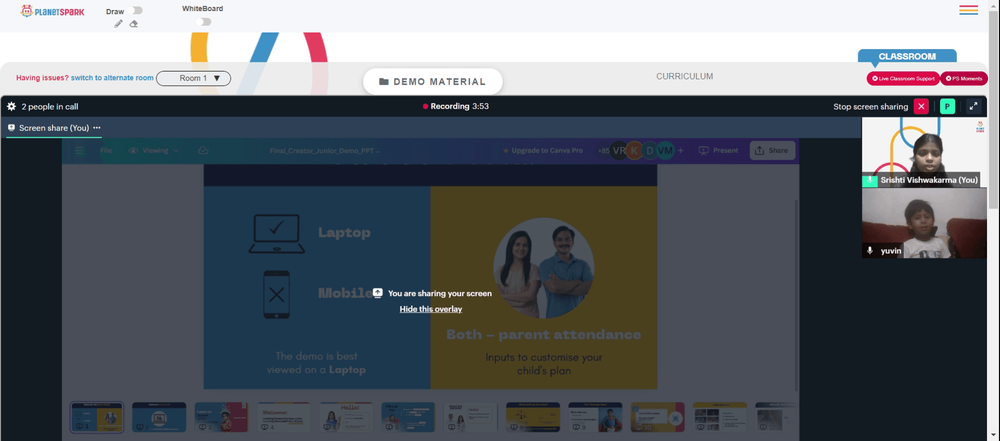Click red X to stop screen sharing

click(921, 107)
